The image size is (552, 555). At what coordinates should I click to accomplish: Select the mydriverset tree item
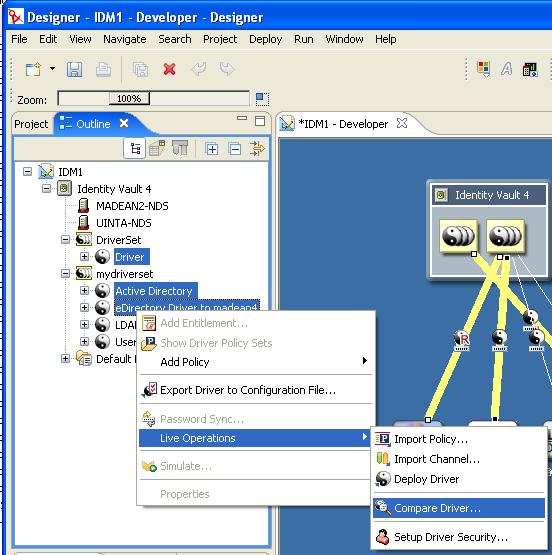click(125, 274)
